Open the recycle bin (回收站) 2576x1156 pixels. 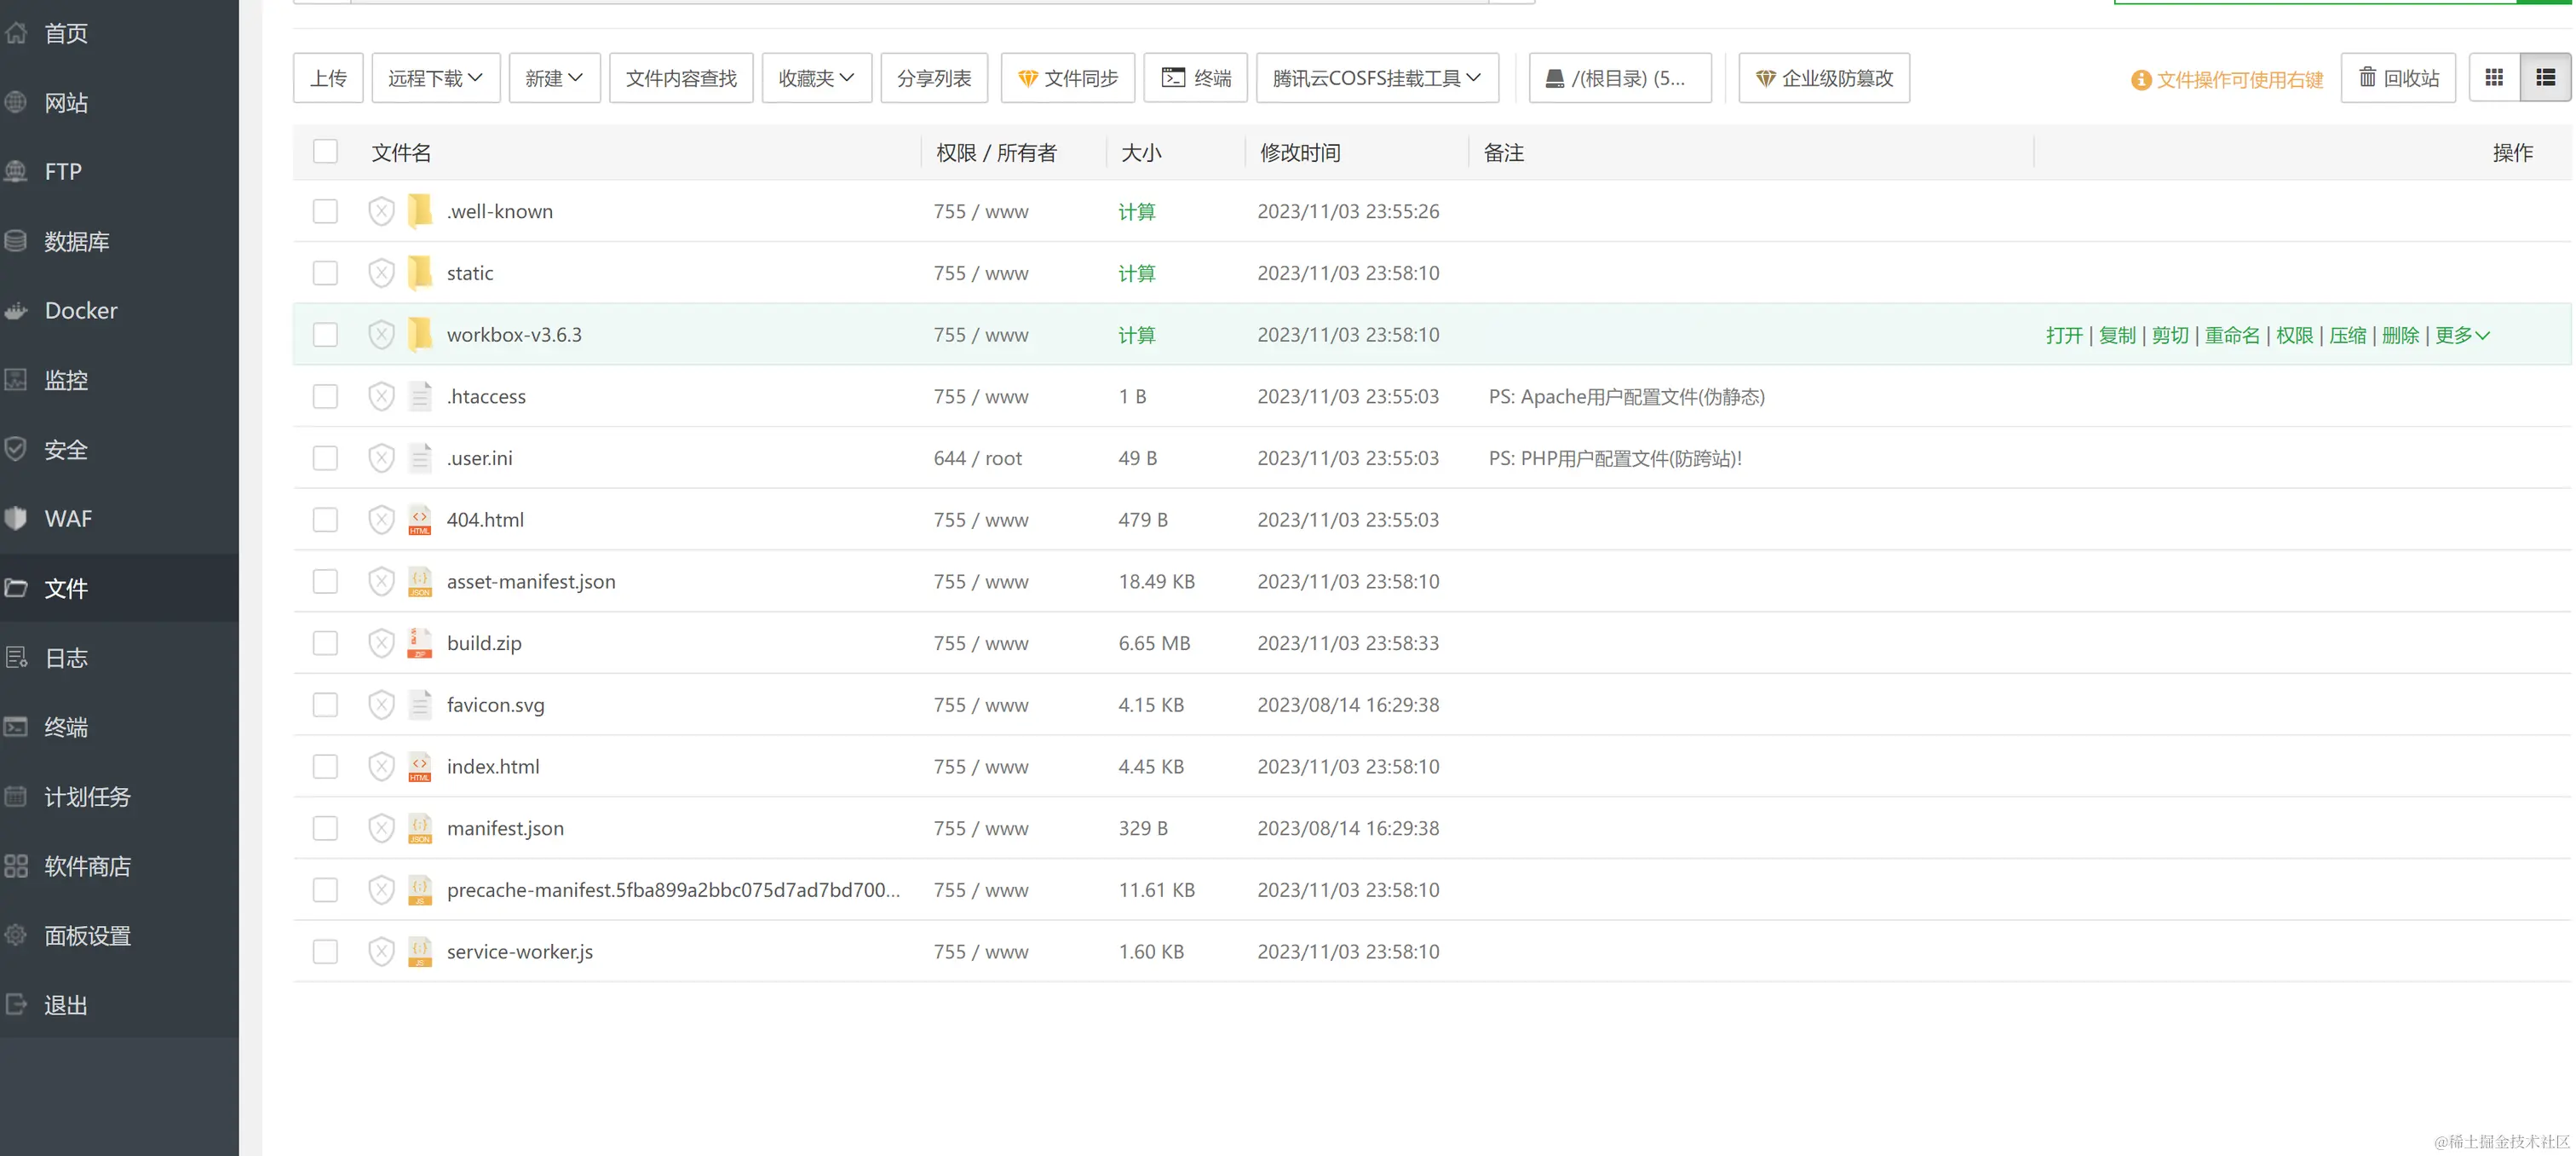point(2398,78)
